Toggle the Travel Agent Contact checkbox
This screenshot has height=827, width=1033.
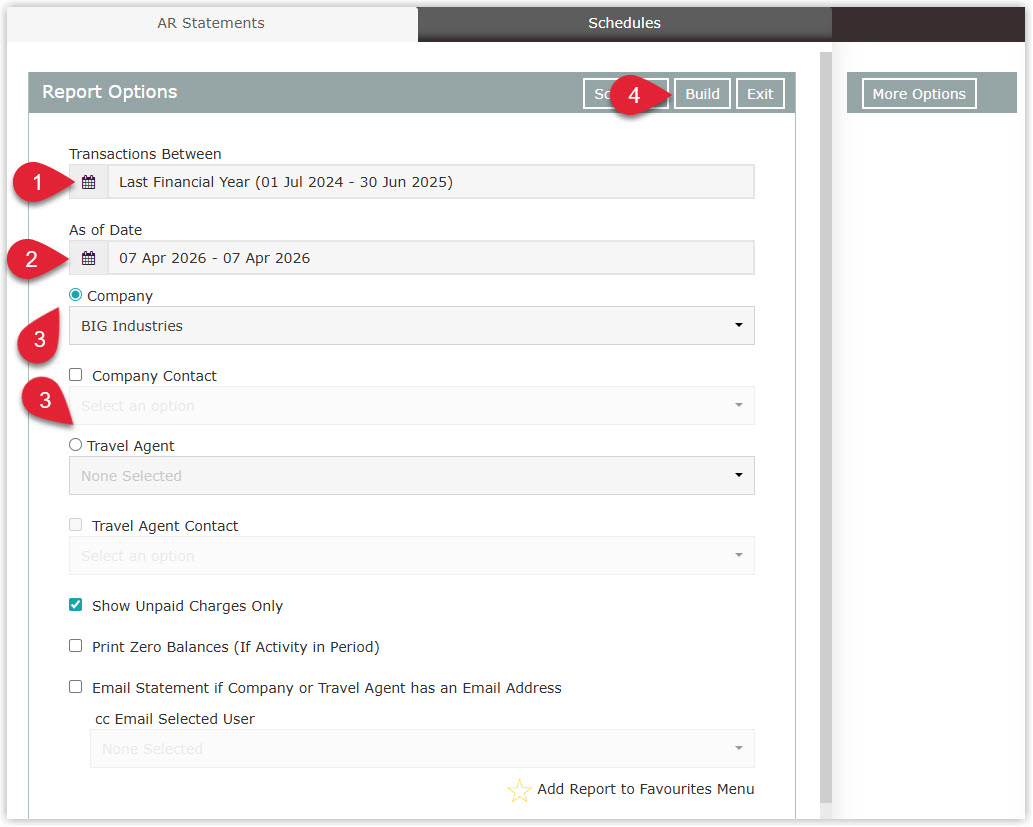pos(76,525)
